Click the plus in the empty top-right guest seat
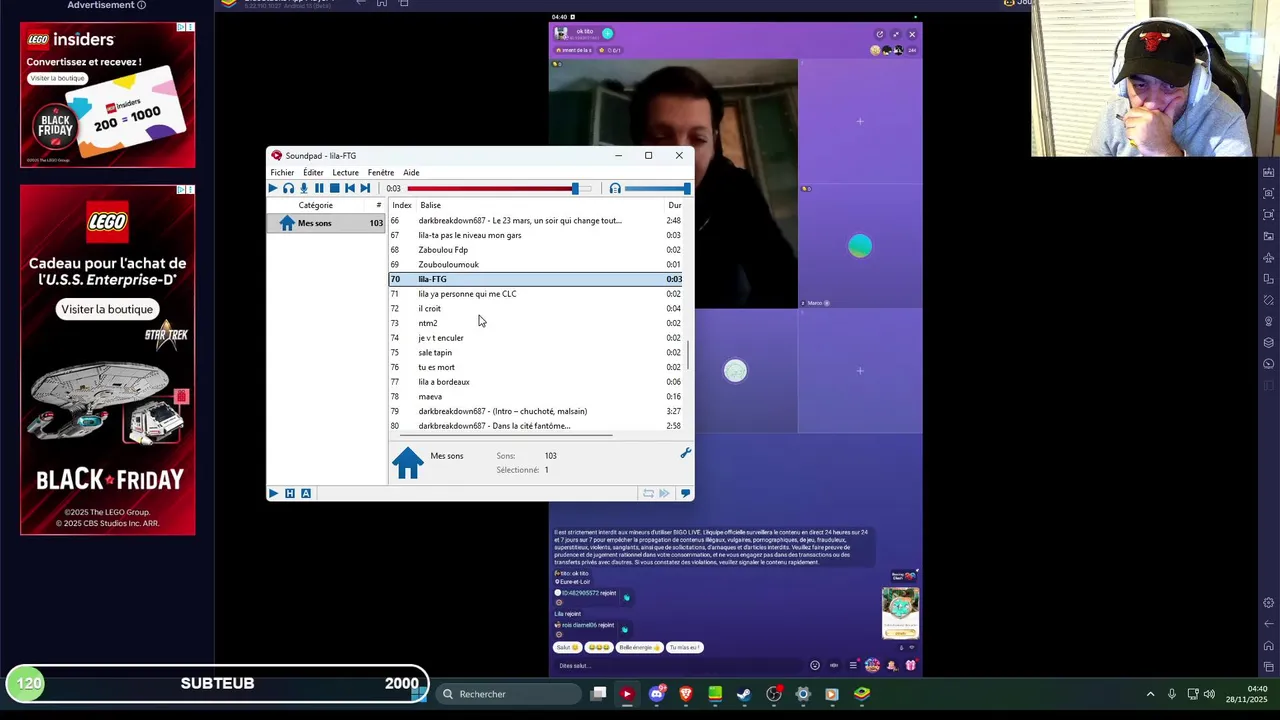Screen dimensions: 1280x720 pyautogui.click(x=860, y=121)
